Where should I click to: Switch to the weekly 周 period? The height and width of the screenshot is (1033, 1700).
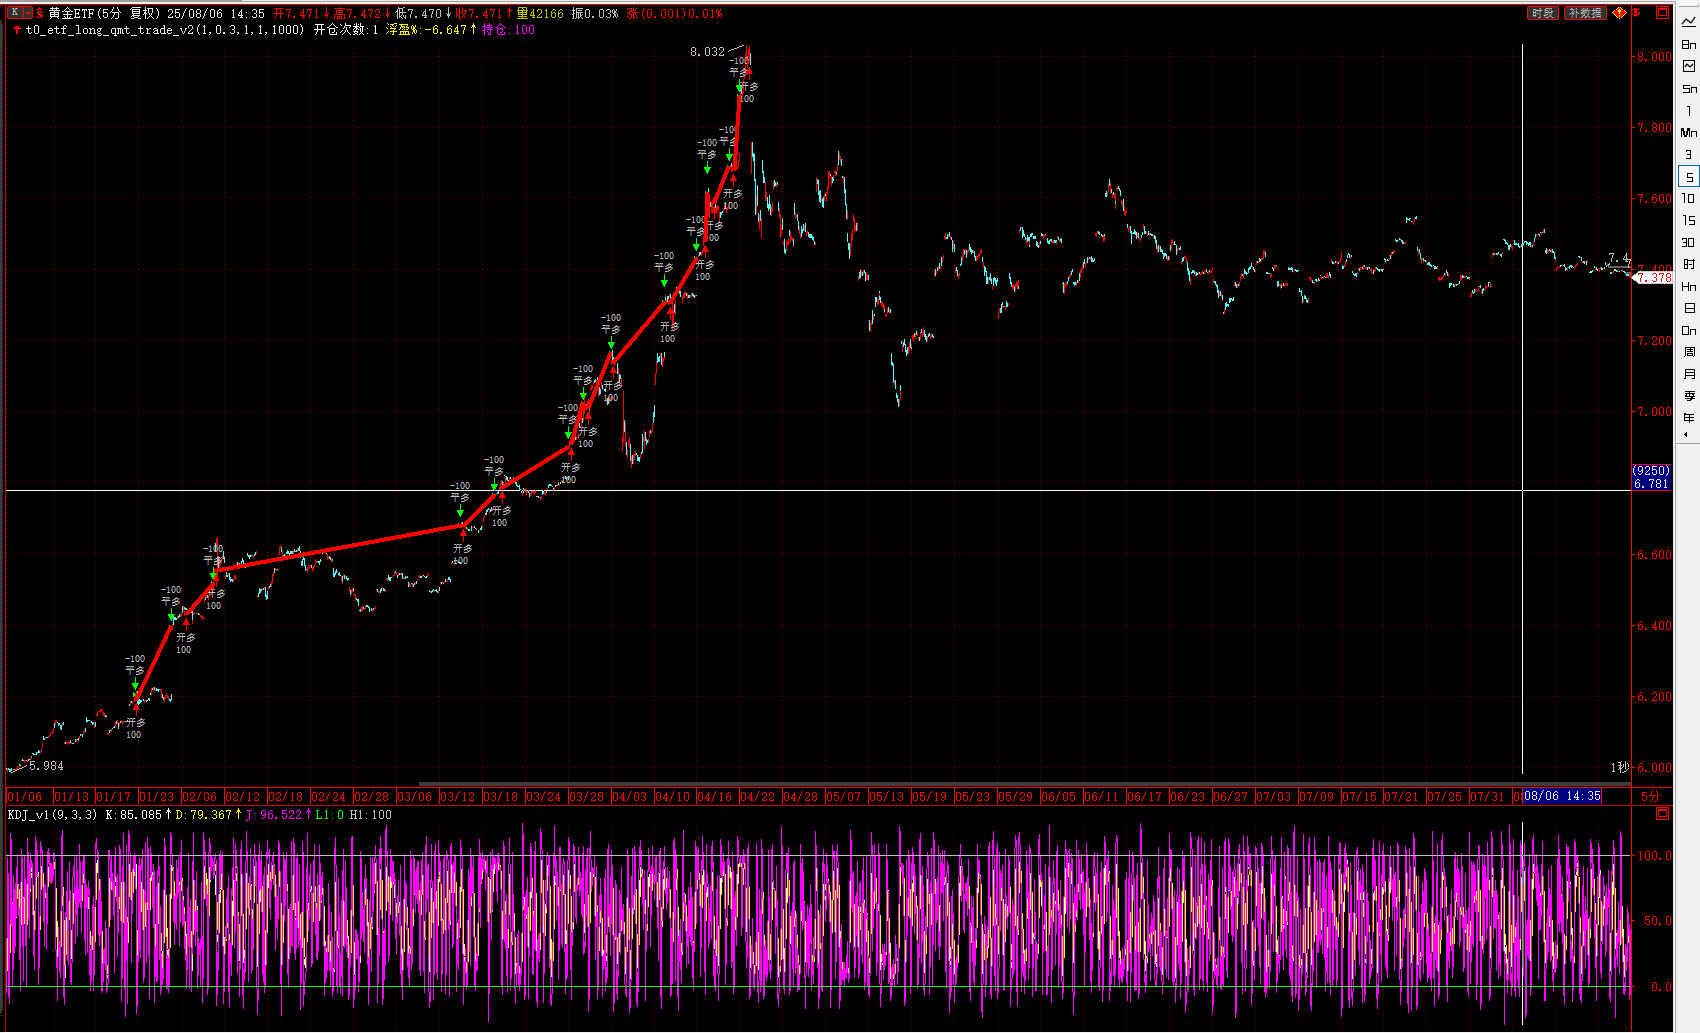1689,352
